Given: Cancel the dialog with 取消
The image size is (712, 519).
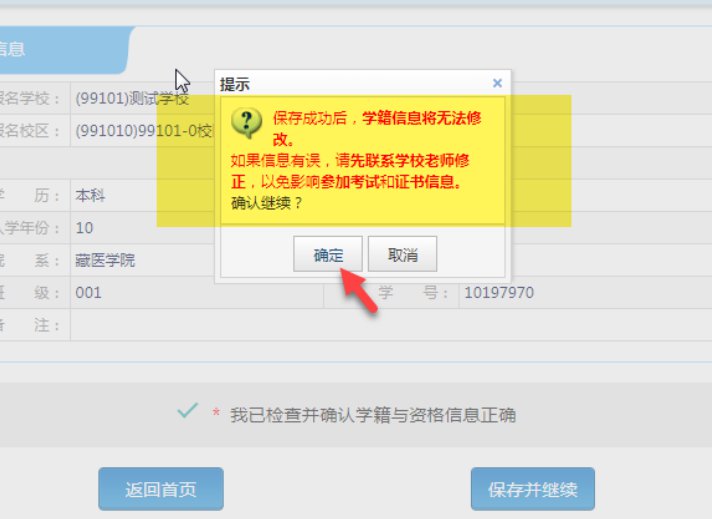Looking at the screenshot, I should pyautogui.click(x=402, y=254).
